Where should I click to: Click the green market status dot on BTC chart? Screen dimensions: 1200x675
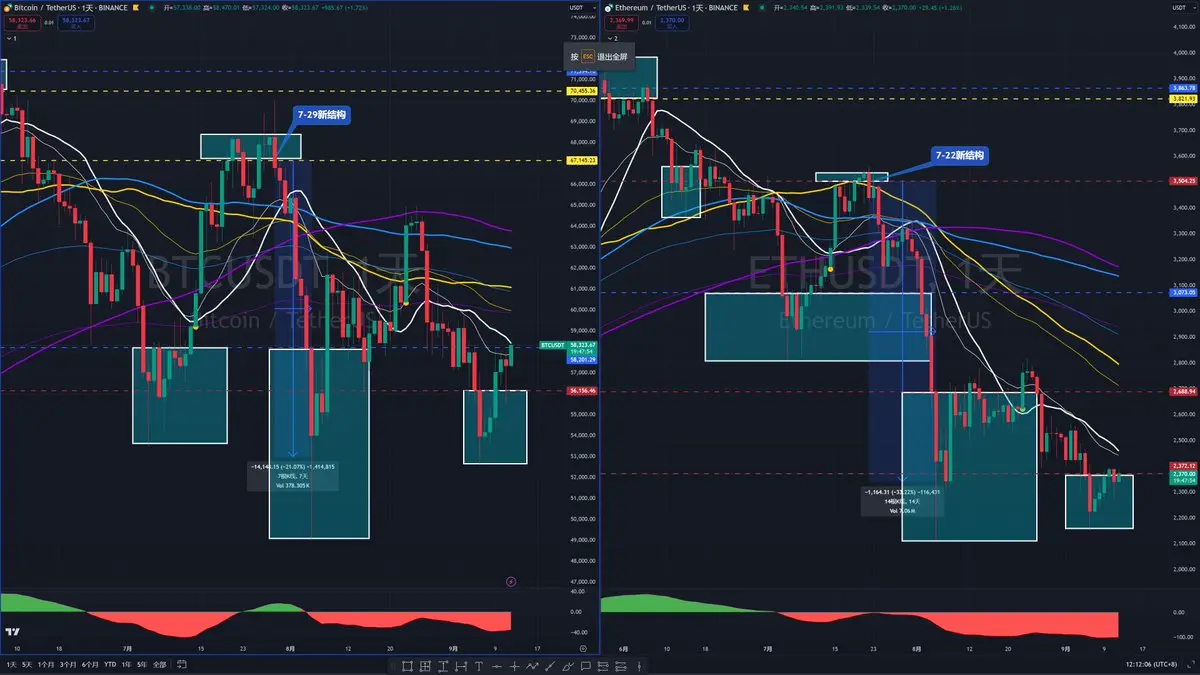[151, 8]
